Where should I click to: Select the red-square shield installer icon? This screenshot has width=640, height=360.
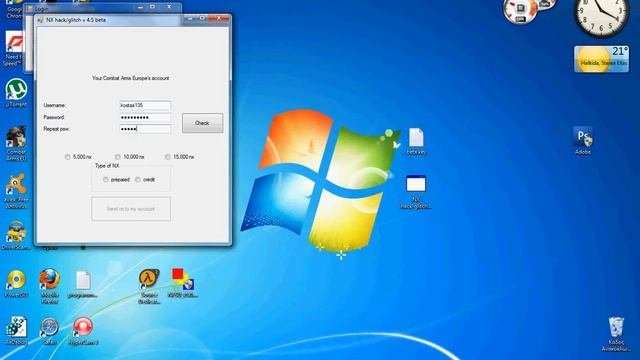tap(182, 282)
